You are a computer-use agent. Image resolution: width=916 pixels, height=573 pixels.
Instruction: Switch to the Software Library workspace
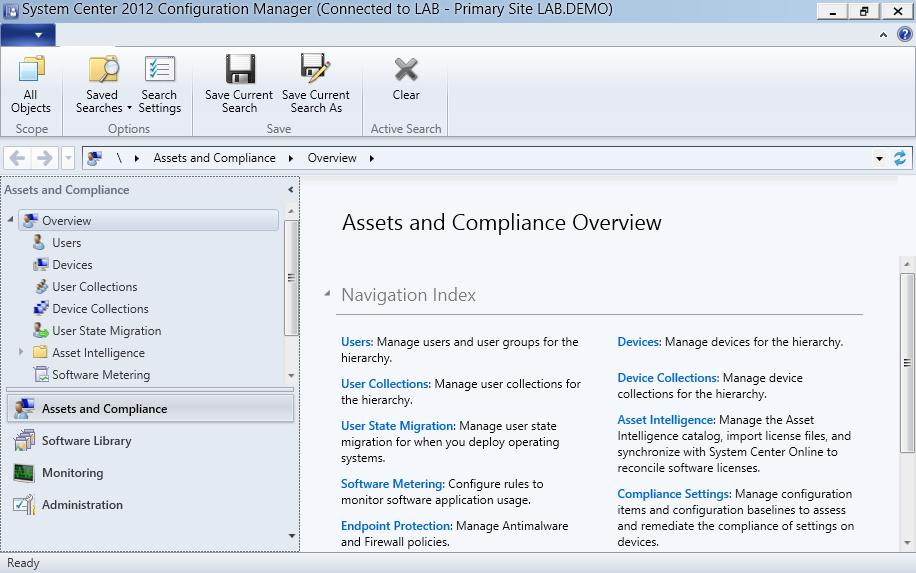pos(86,441)
